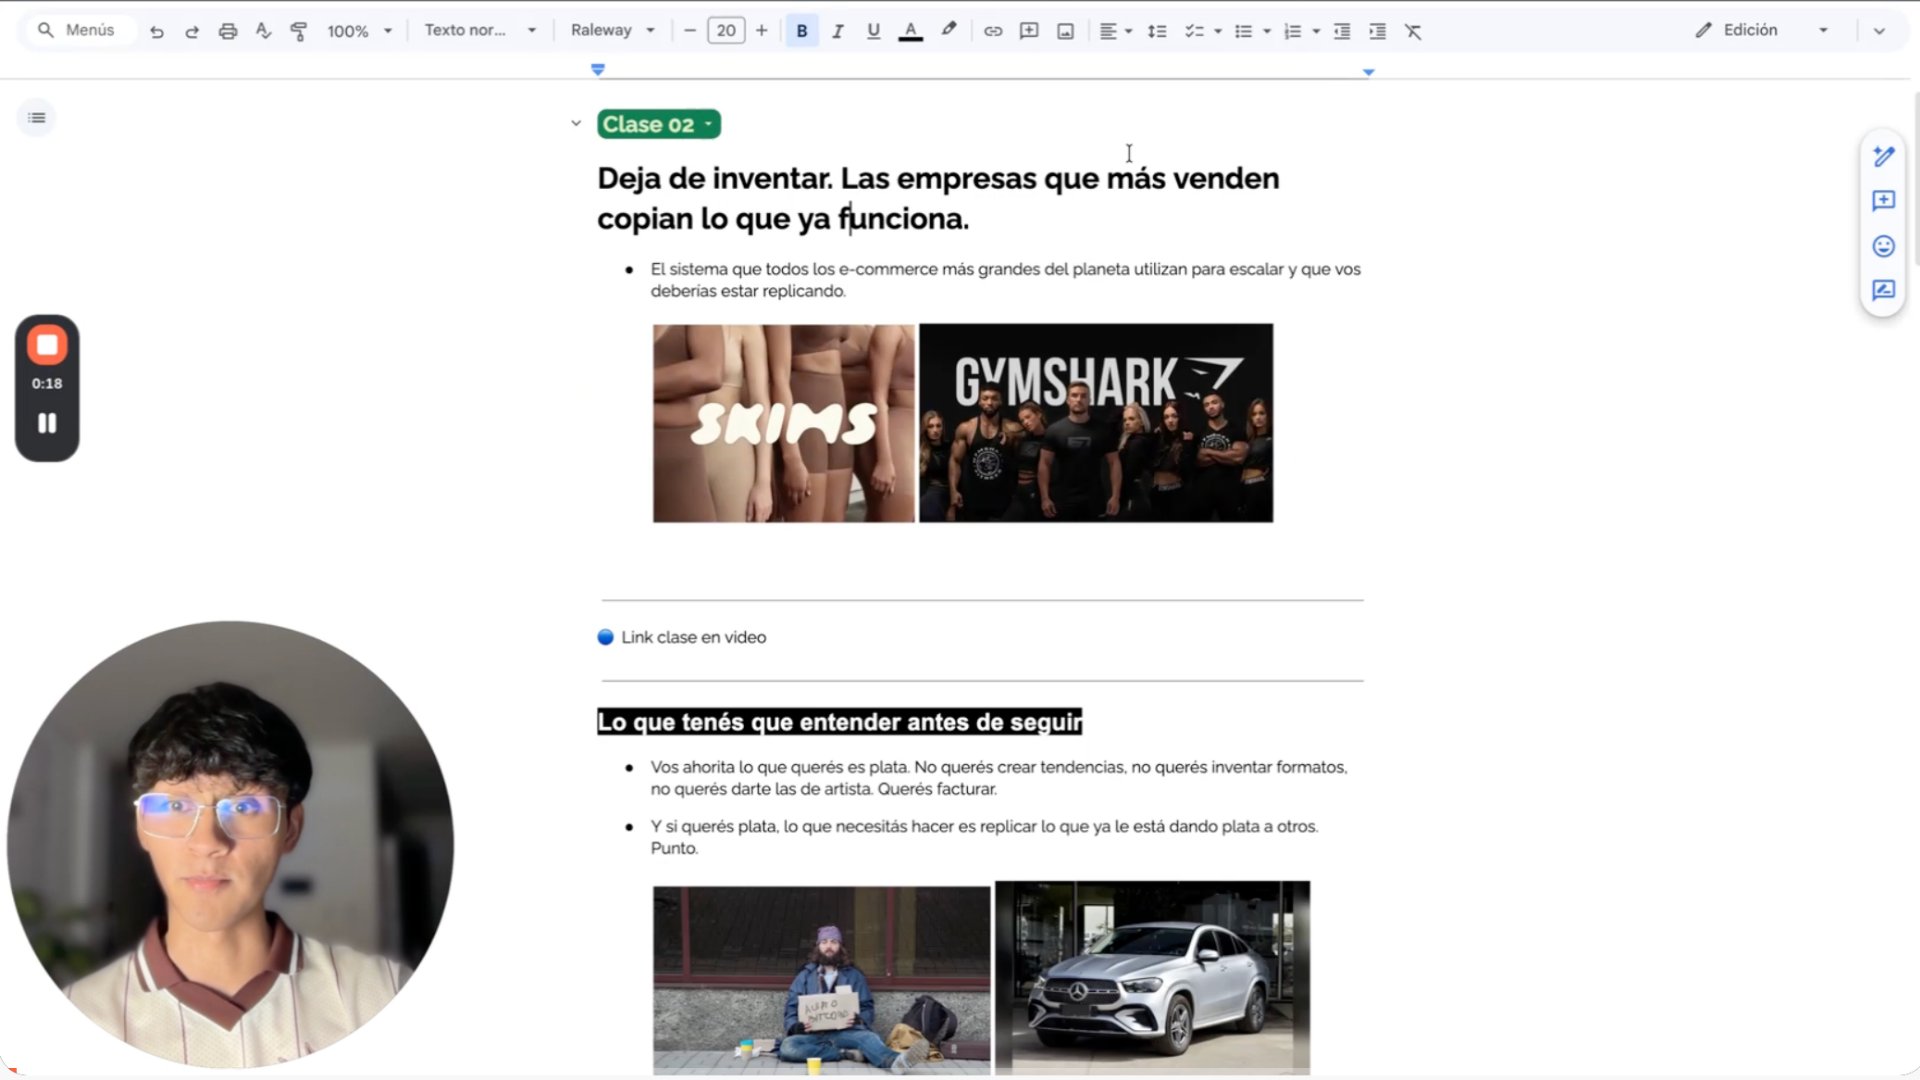This screenshot has height=1080, width=1920.
Task: Open the text style dropdown 'Texto nor...'
Action: 481,30
